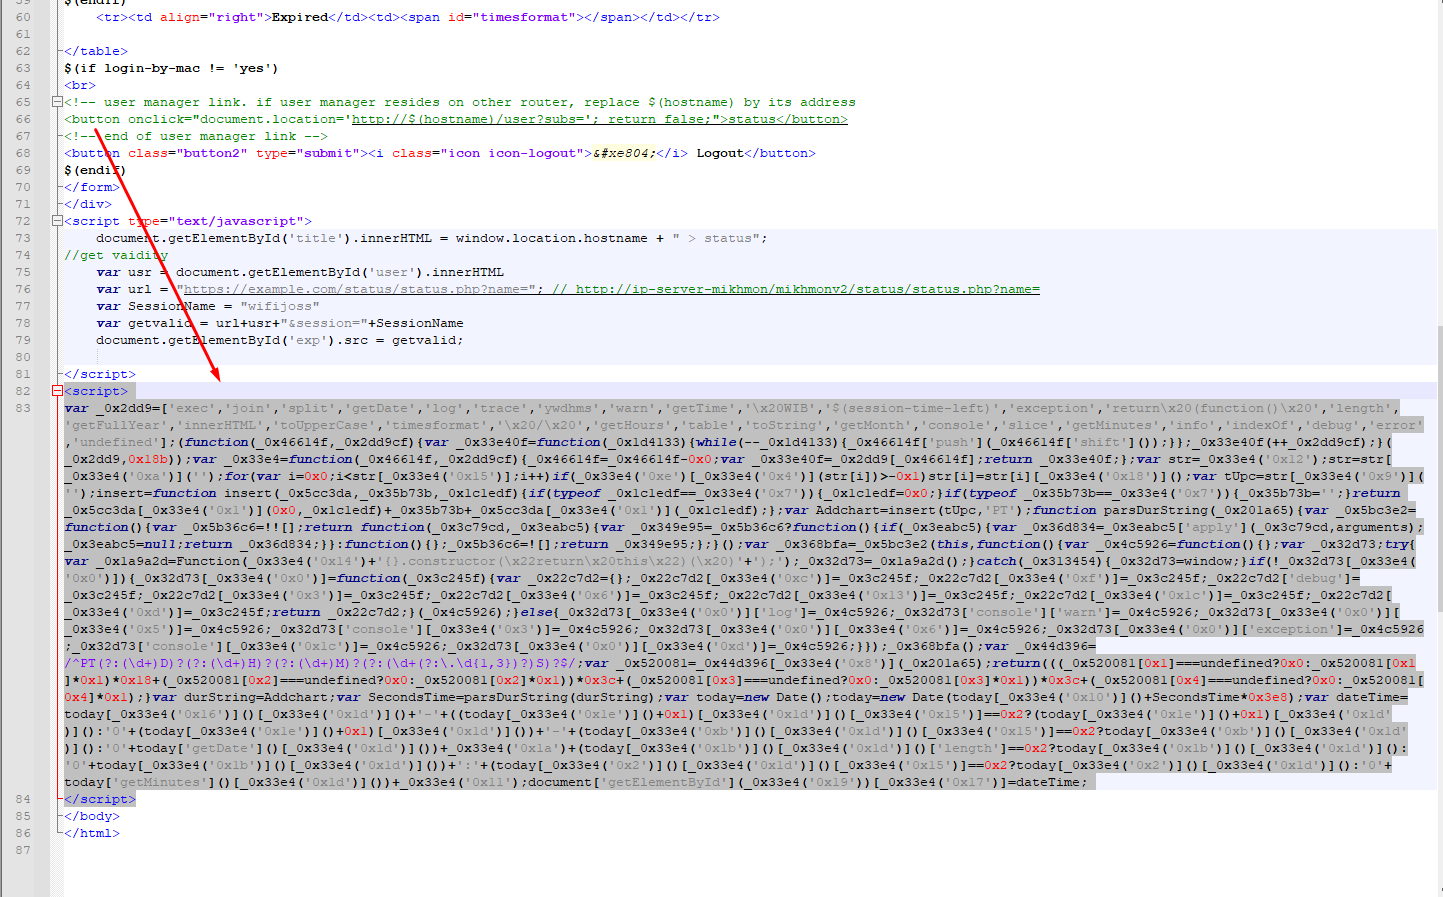Viewport: 1443px width, 897px height.
Task: Collapse the script block fold at line 72
Action: click(57, 221)
